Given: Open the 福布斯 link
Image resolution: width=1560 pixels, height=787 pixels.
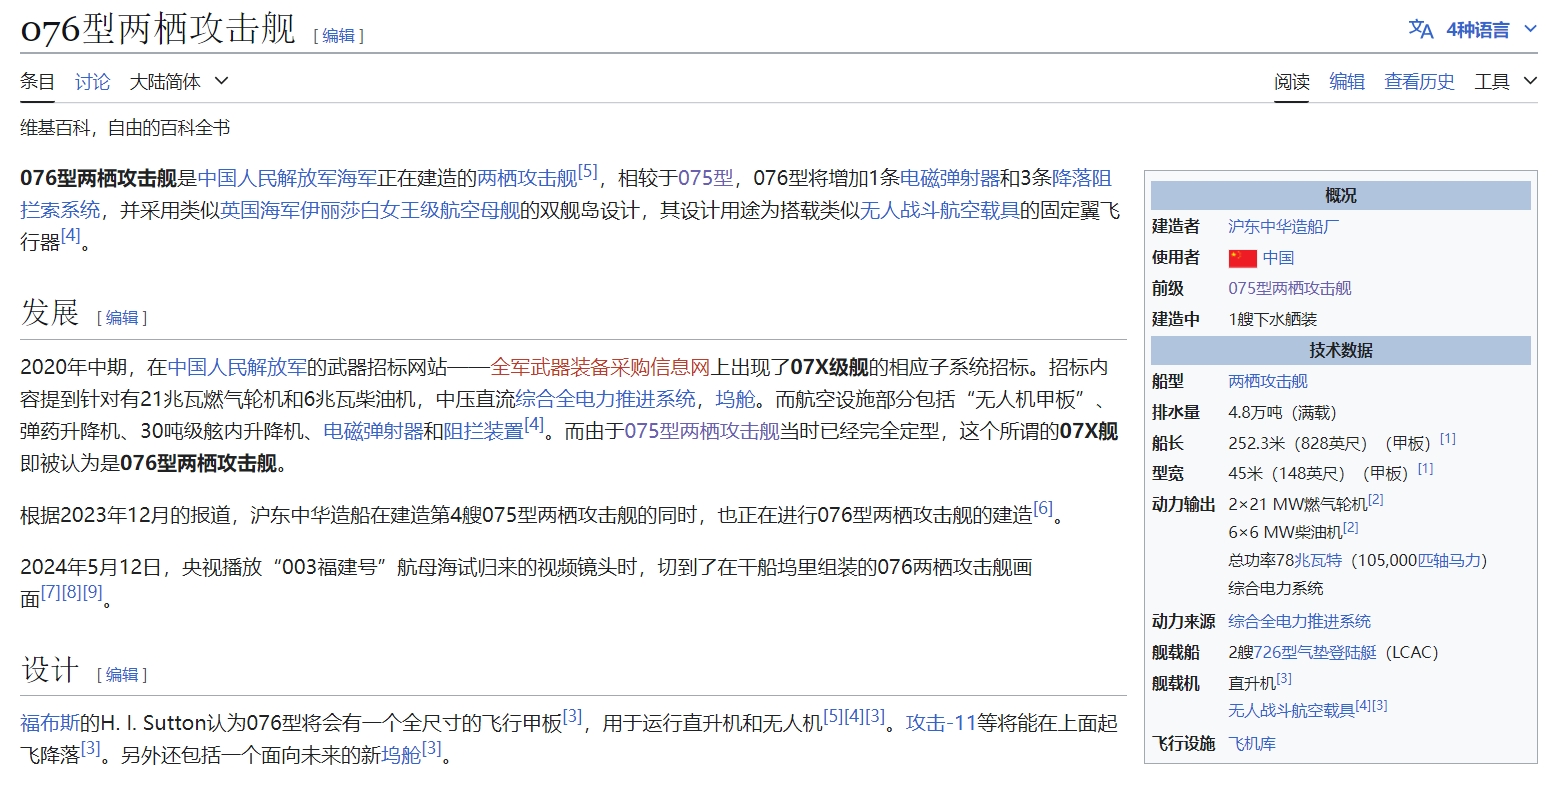Looking at the screenshot, I should 50,724.
